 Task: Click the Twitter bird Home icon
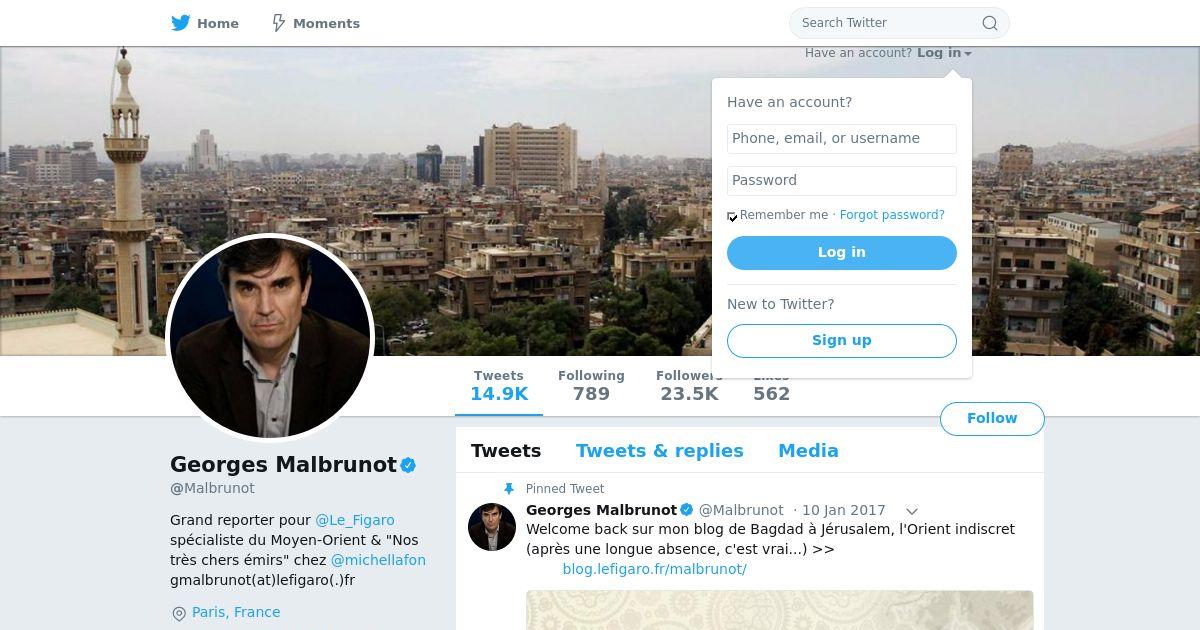coord(180,23)
